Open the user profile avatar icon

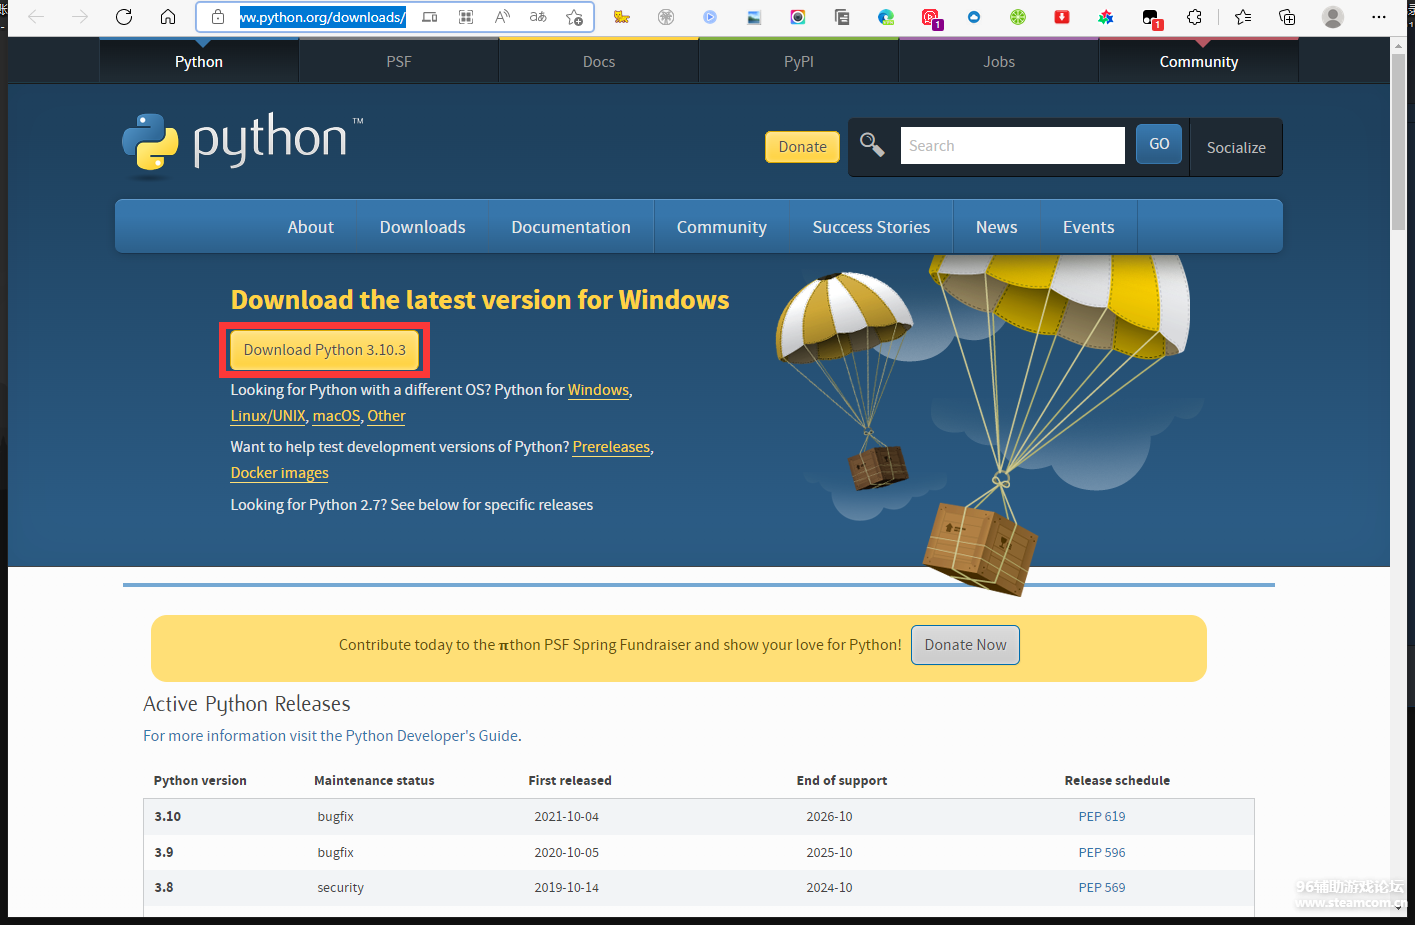1332,17
